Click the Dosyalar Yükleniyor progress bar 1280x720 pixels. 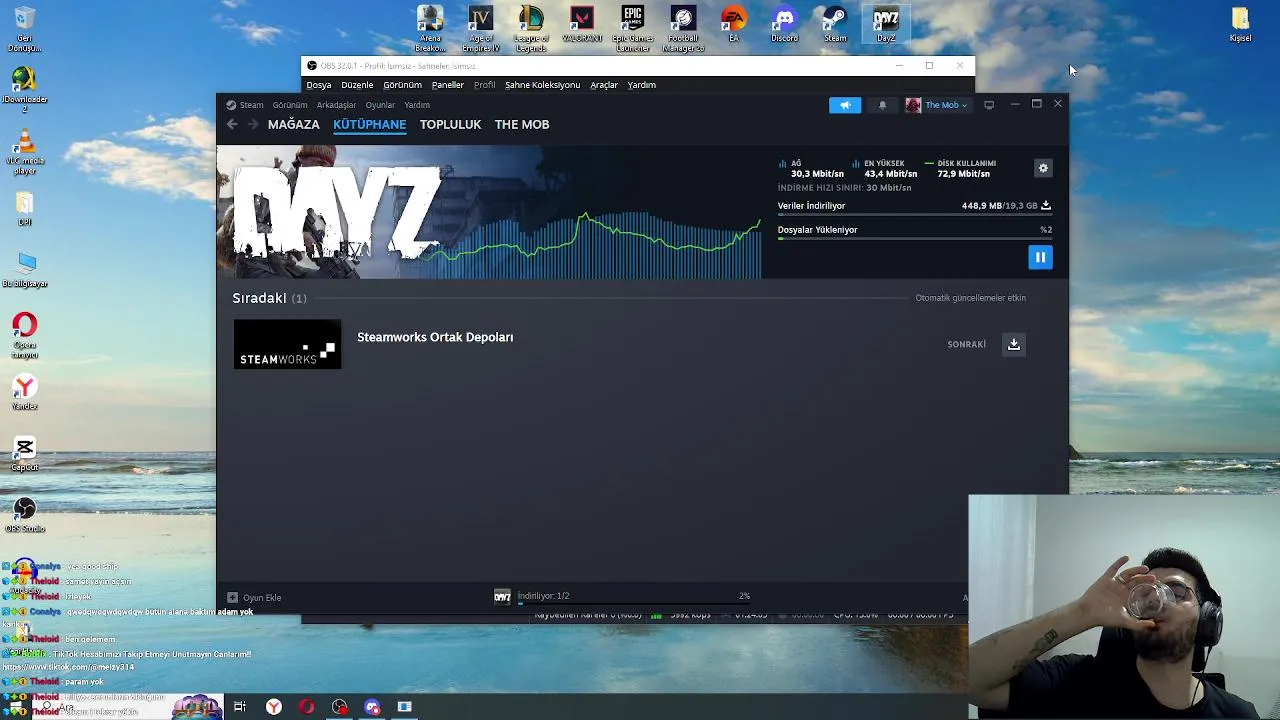coord(914,239)
